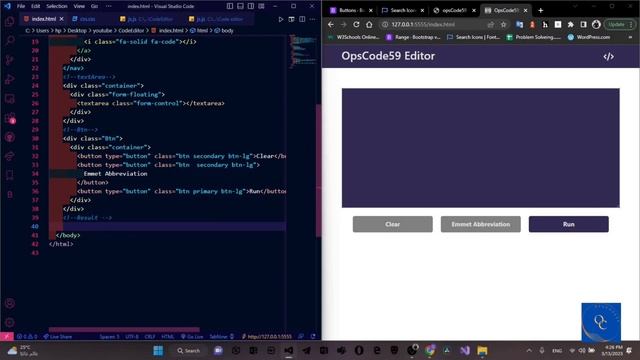The image size is (640, 360).
Task: Click the Clear button on the page
Action: [x=393, y=224]
